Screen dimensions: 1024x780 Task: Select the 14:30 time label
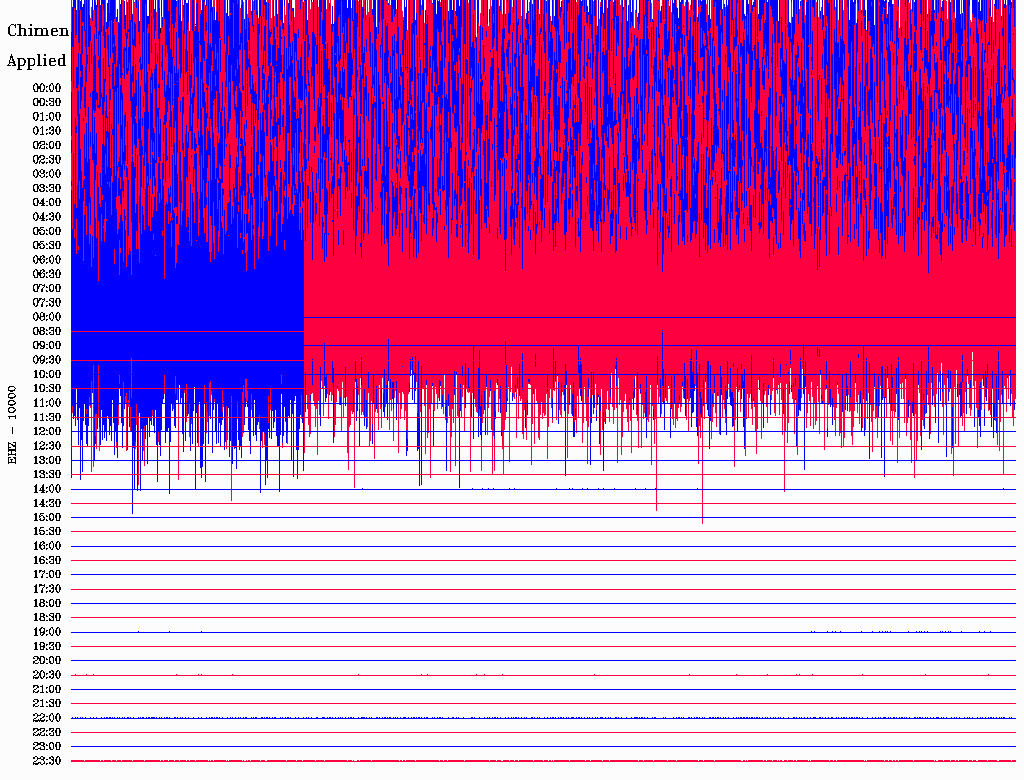tap(47, 503)
